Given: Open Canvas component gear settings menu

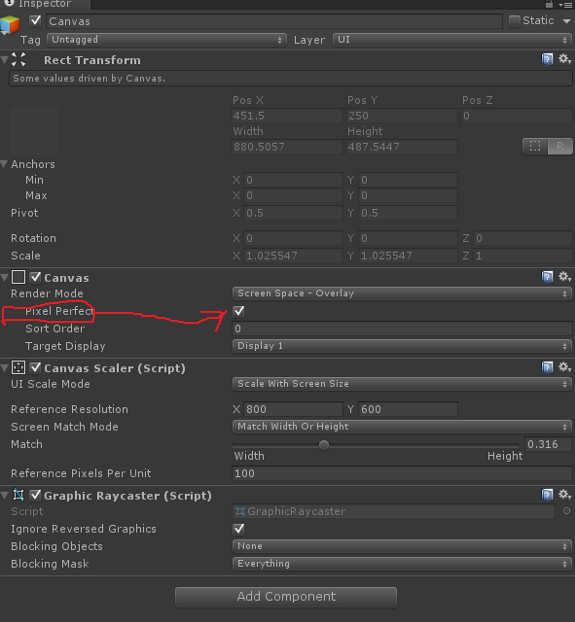Looking at the screenshot, I should coord(565,277).
